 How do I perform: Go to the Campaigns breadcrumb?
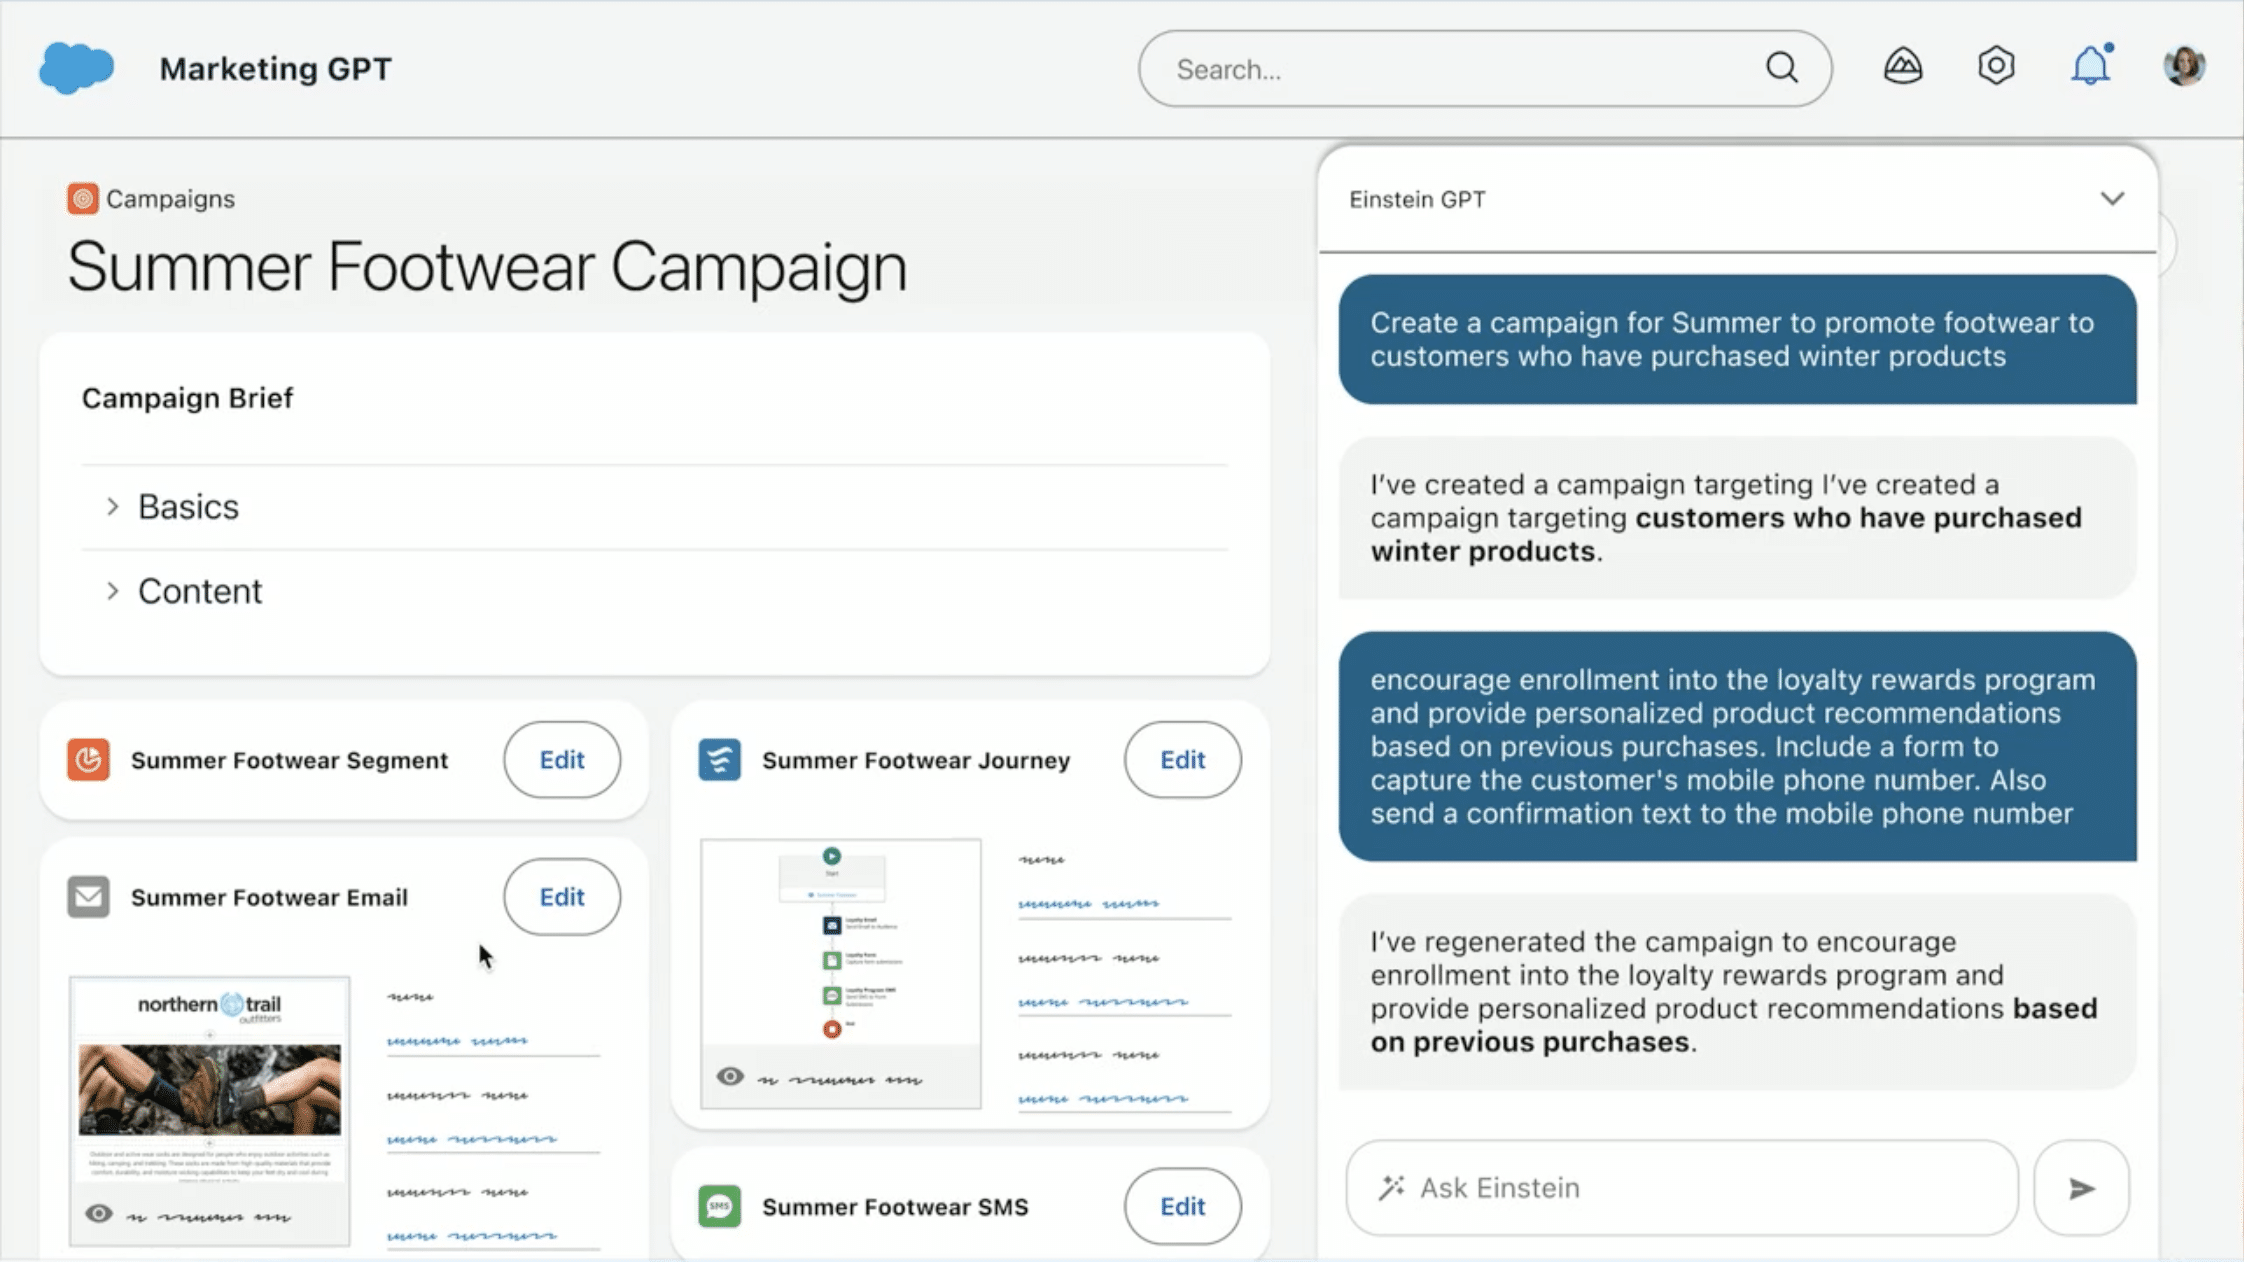click(169, 199)
